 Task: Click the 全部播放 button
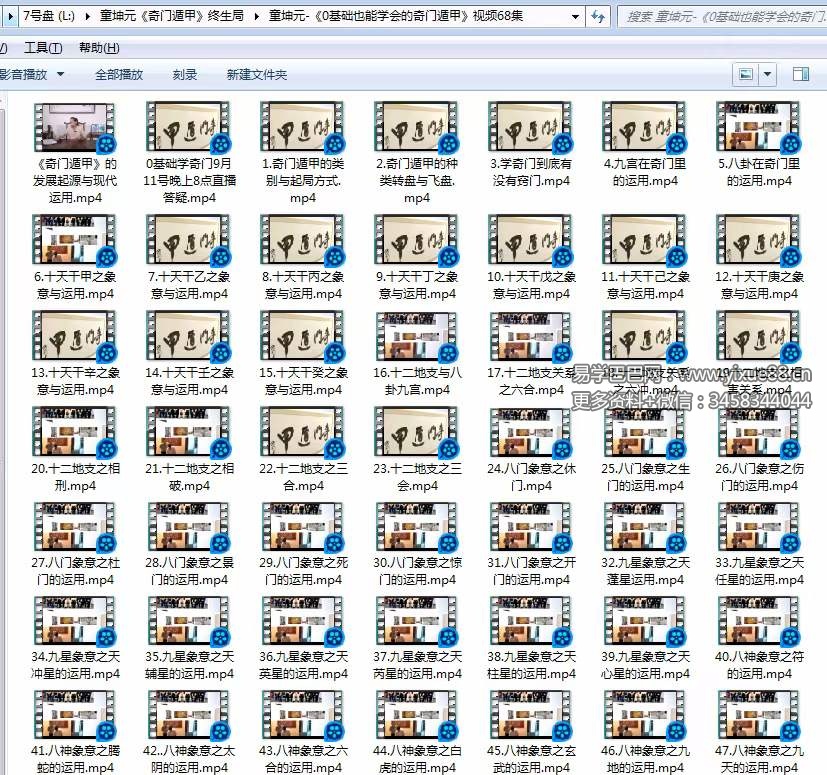click(x=119, y=74)
